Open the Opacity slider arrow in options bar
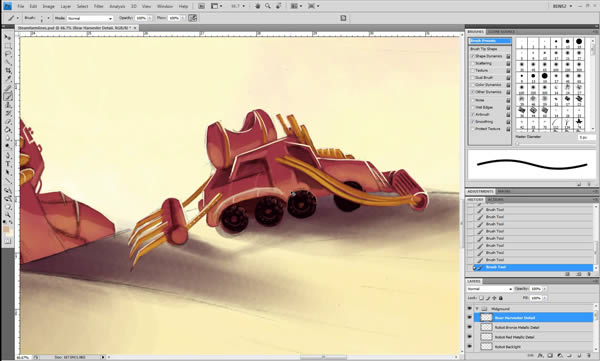600x361 pixels. pyautogui.click(x=150, y=18)
